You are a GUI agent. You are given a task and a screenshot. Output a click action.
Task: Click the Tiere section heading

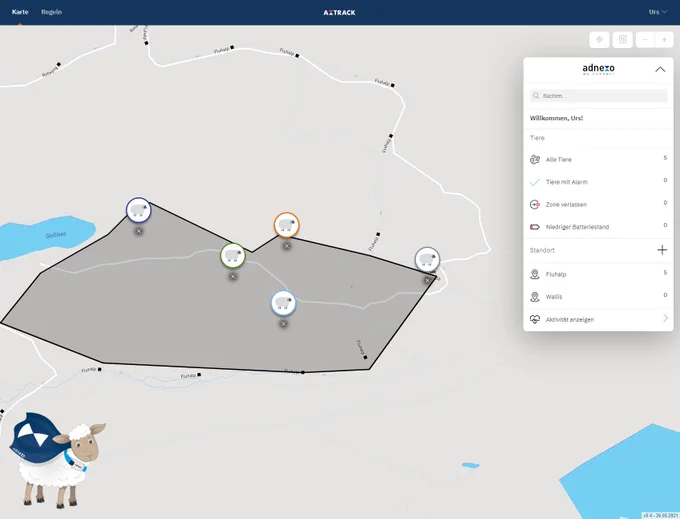[x=537, y=138]
